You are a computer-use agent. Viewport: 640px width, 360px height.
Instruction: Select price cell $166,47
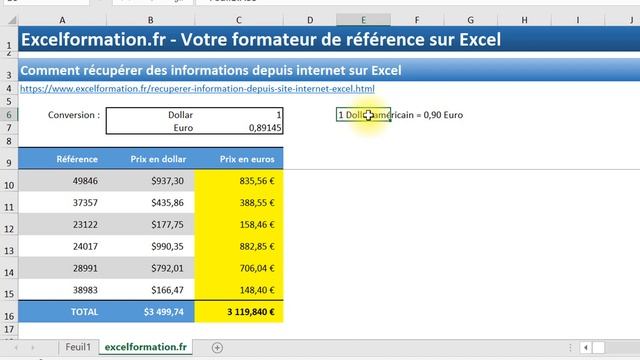pos(150,290)
